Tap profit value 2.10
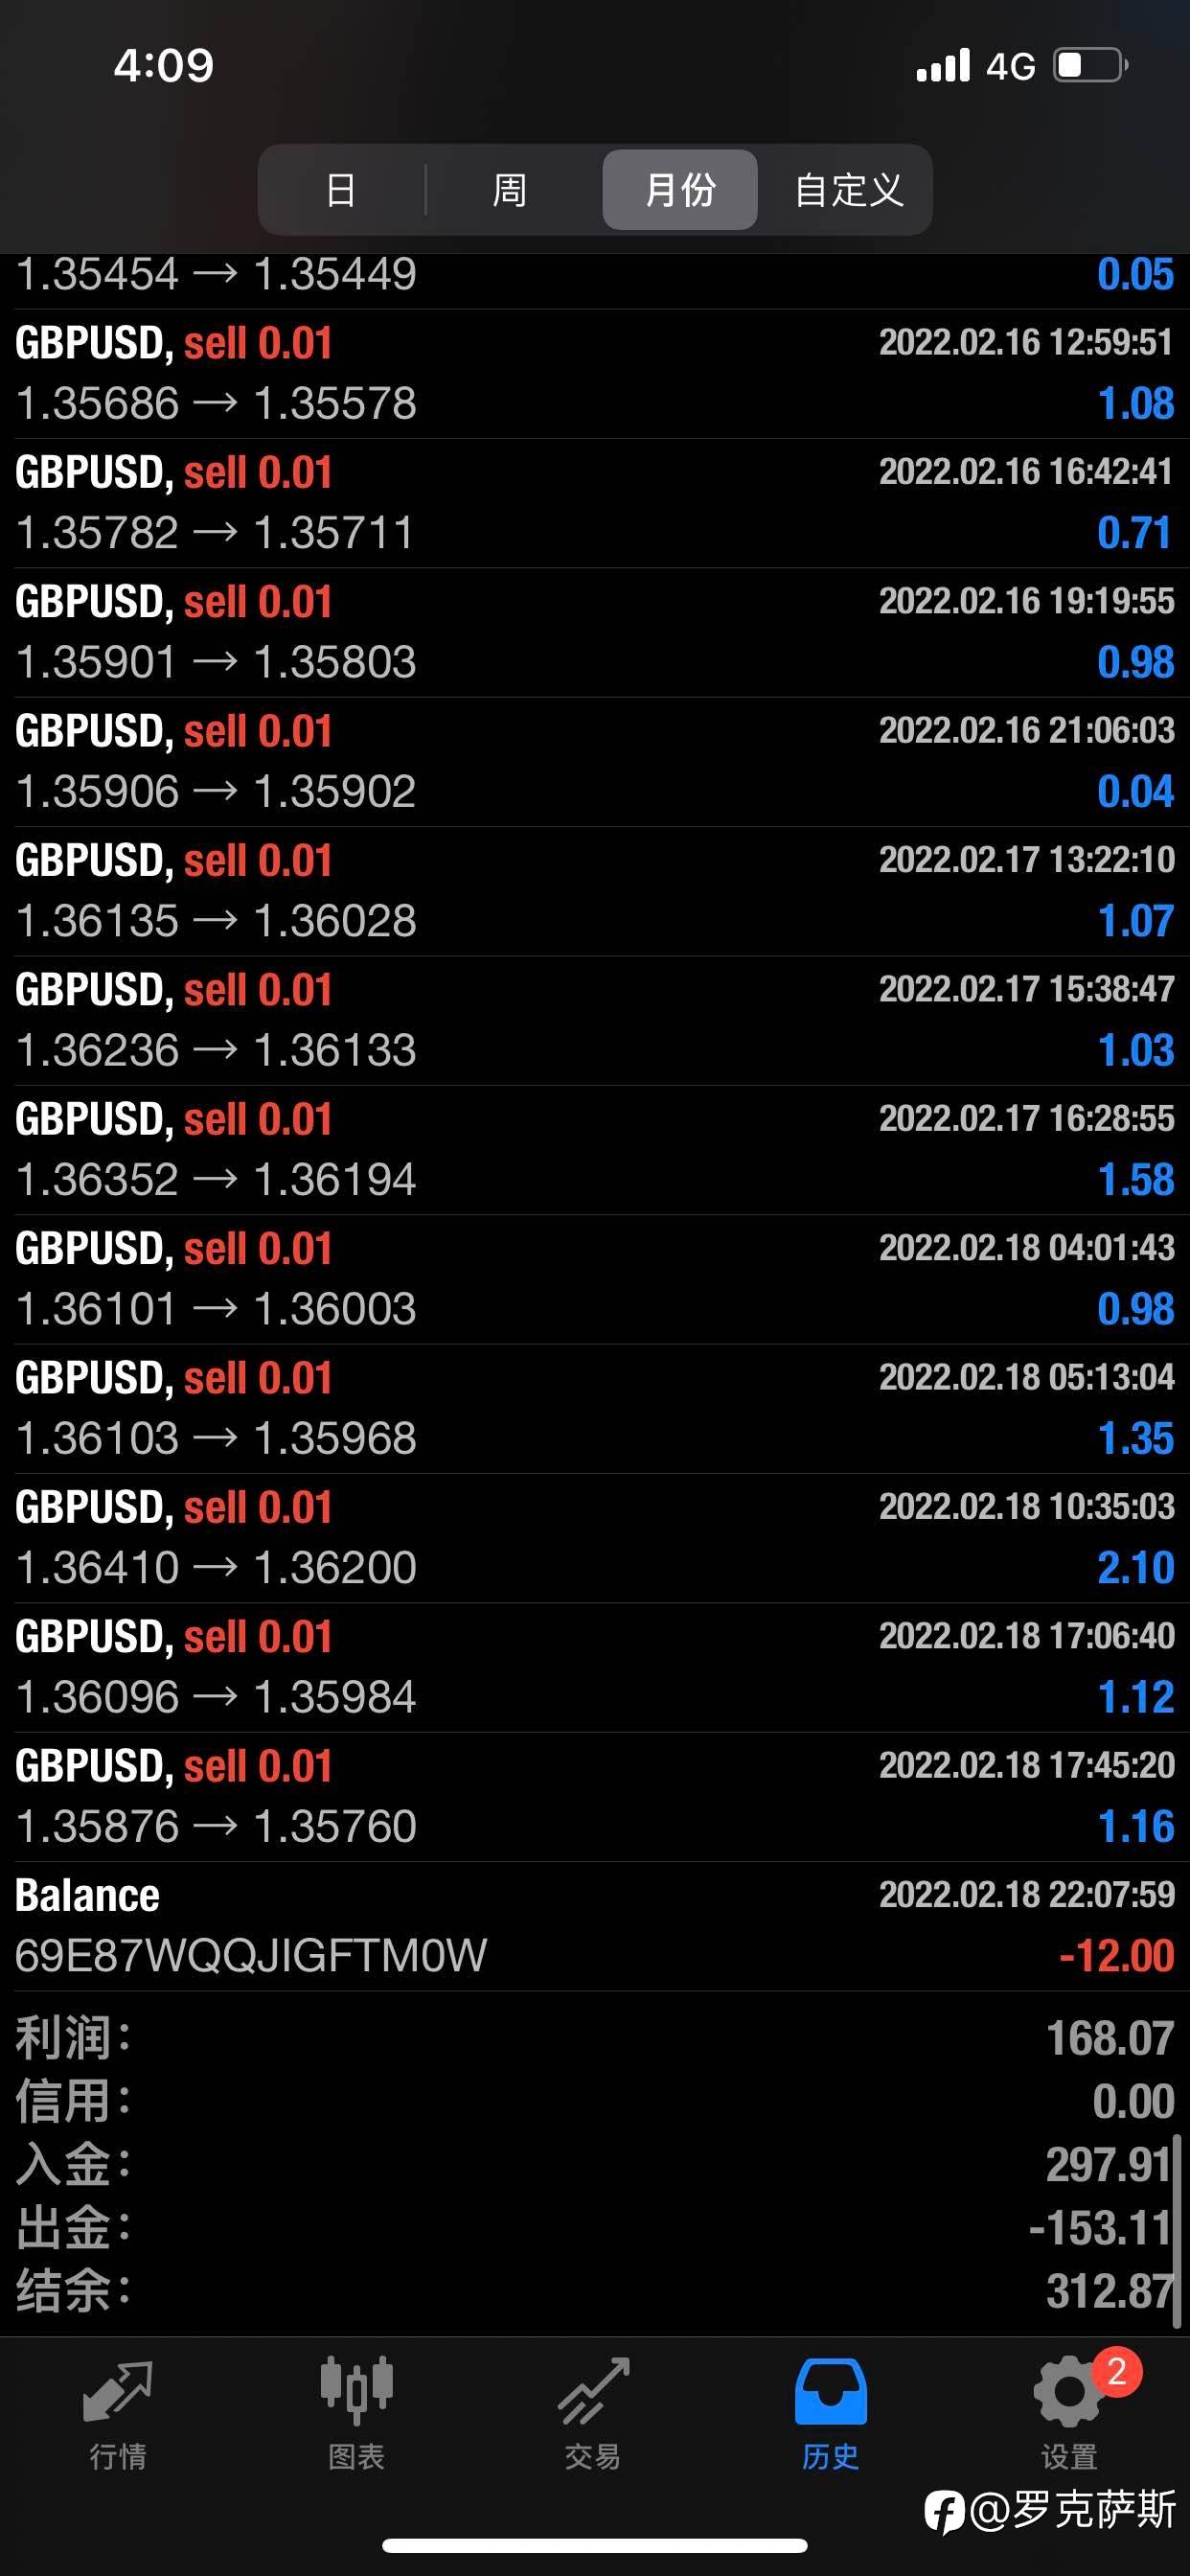The width and height of the screenshot is (1190, 2576). tap(1136, 1568)
